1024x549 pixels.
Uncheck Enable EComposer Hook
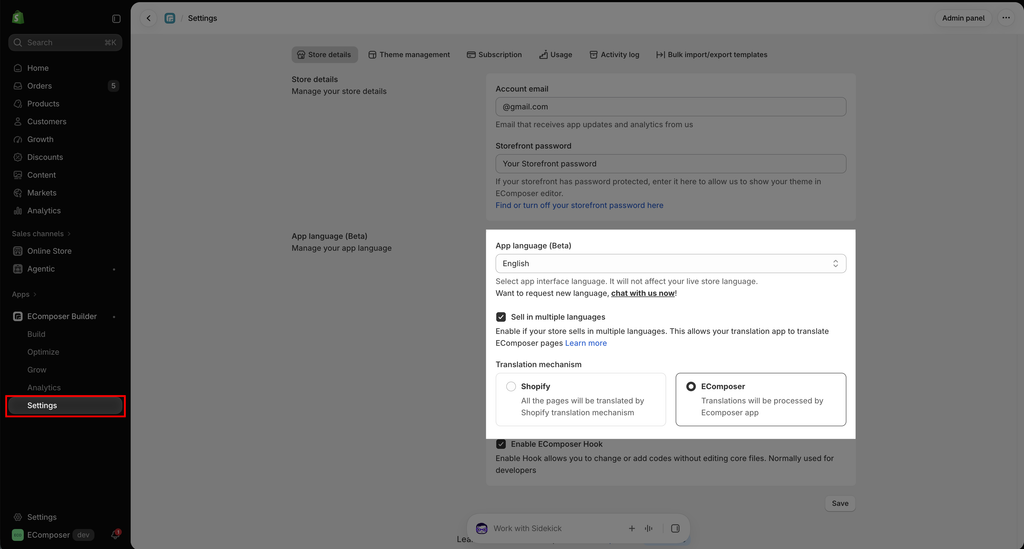coord(501,444)
